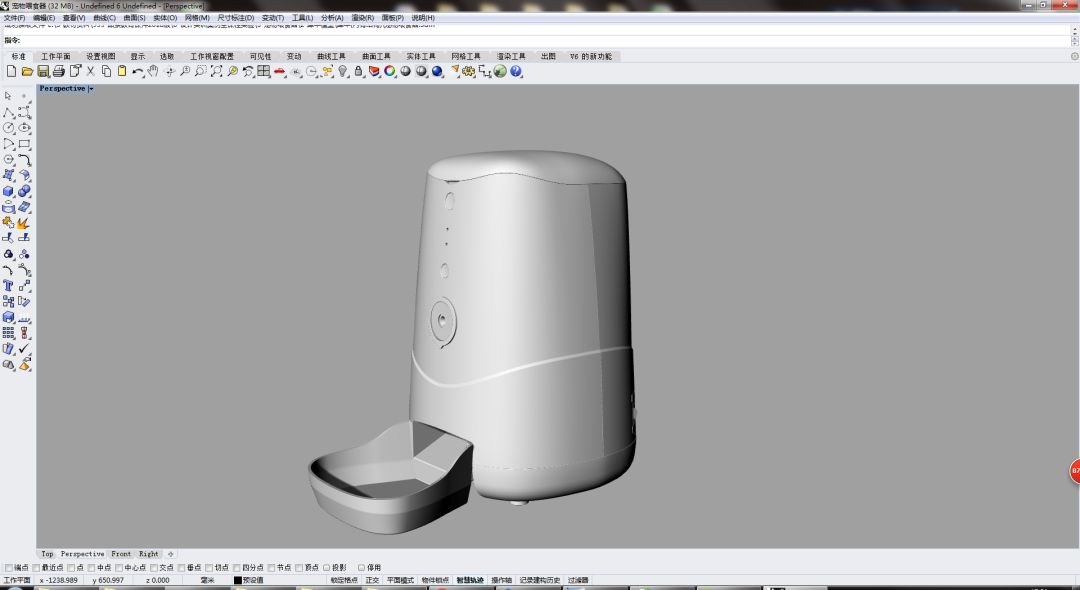
Task: Switch to the 工作平面 toolbar tab
Action: tap(56, 56)
